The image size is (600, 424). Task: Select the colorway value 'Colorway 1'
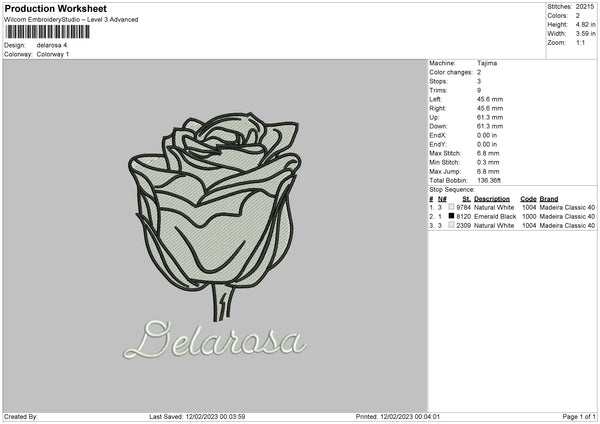tap(53, 54)
